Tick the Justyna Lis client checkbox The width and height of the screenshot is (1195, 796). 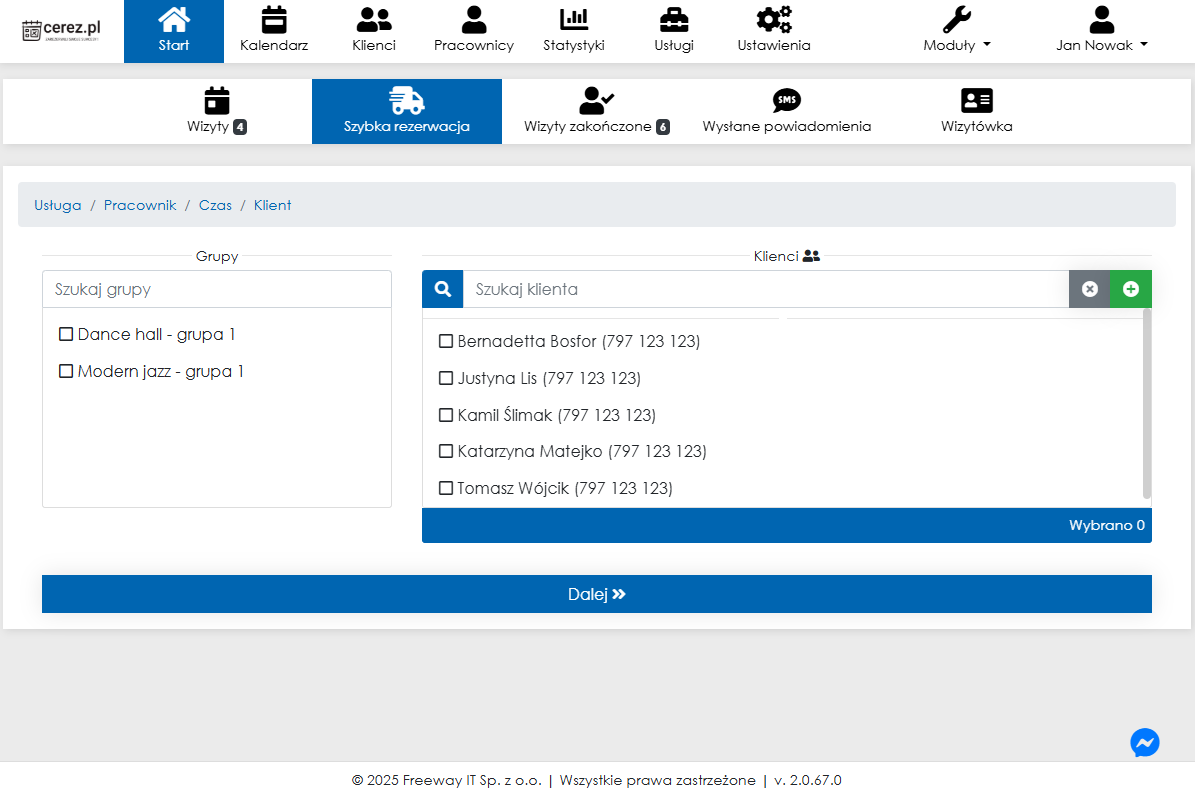446,378
